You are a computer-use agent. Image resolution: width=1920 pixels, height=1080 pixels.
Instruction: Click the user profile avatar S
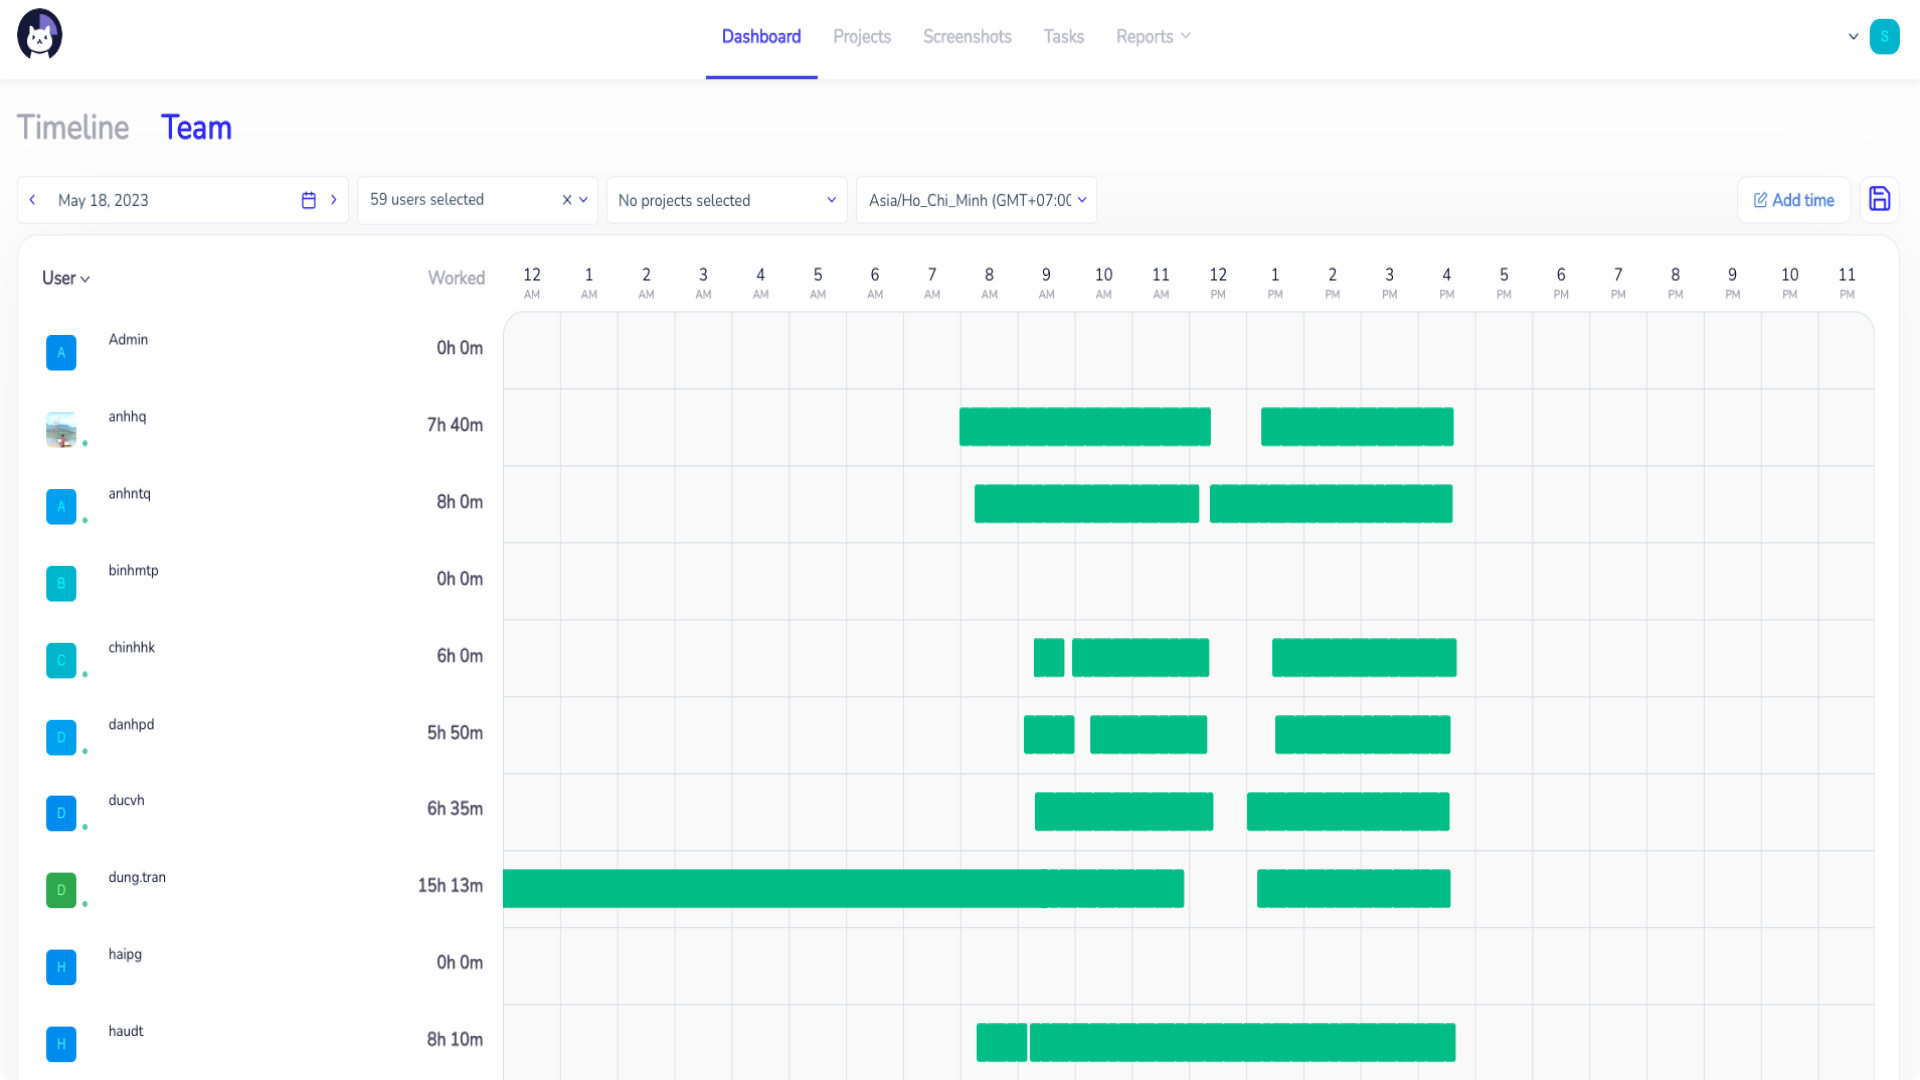[1884, 36]
